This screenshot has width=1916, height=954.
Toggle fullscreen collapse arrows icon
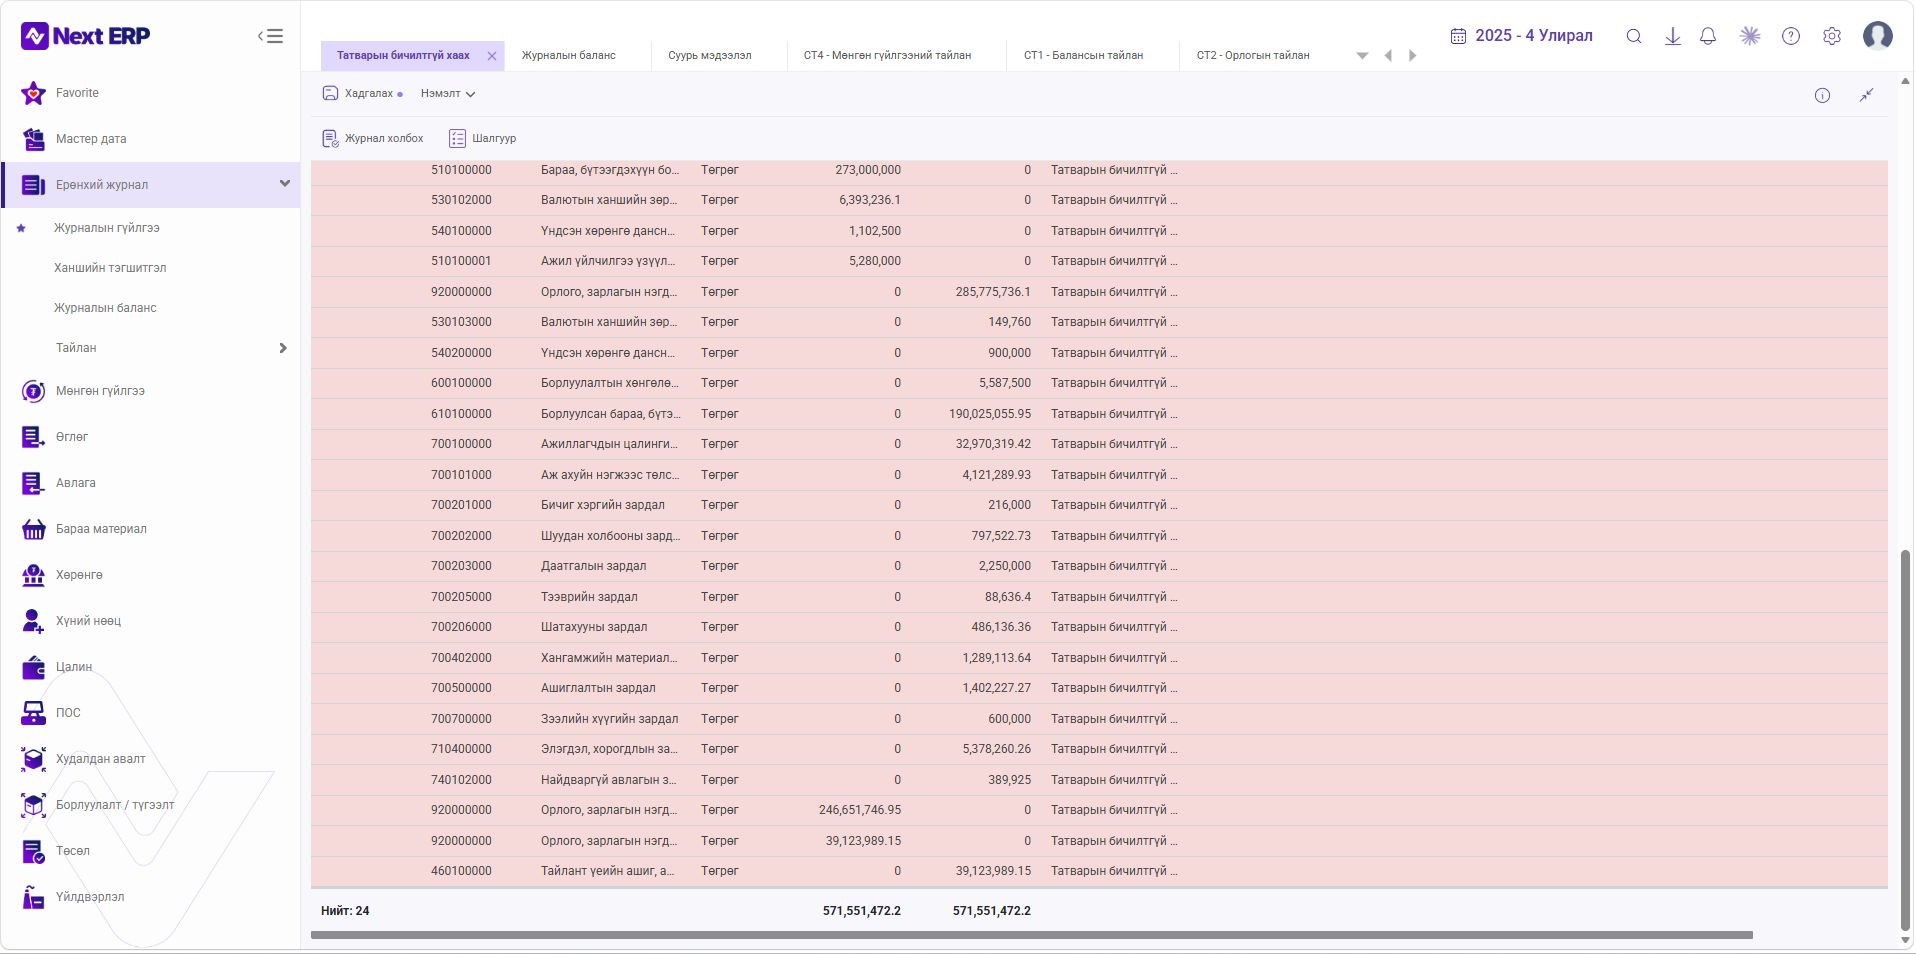pos(1866,95)
